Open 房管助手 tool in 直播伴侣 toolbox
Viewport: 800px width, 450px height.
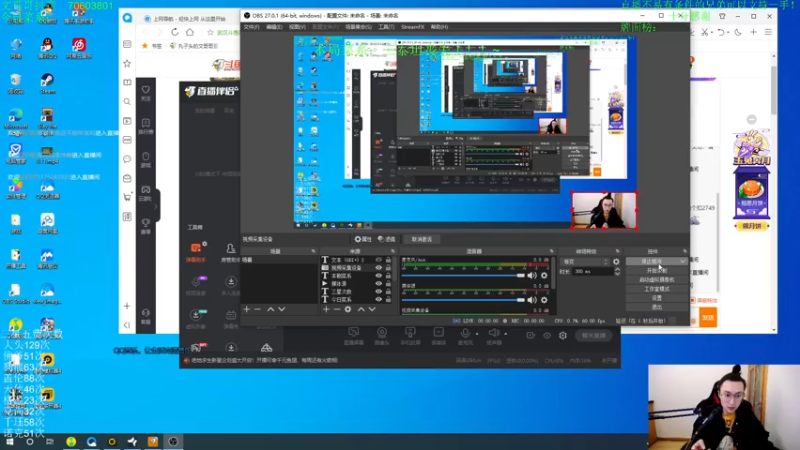[x=231, y=252]
